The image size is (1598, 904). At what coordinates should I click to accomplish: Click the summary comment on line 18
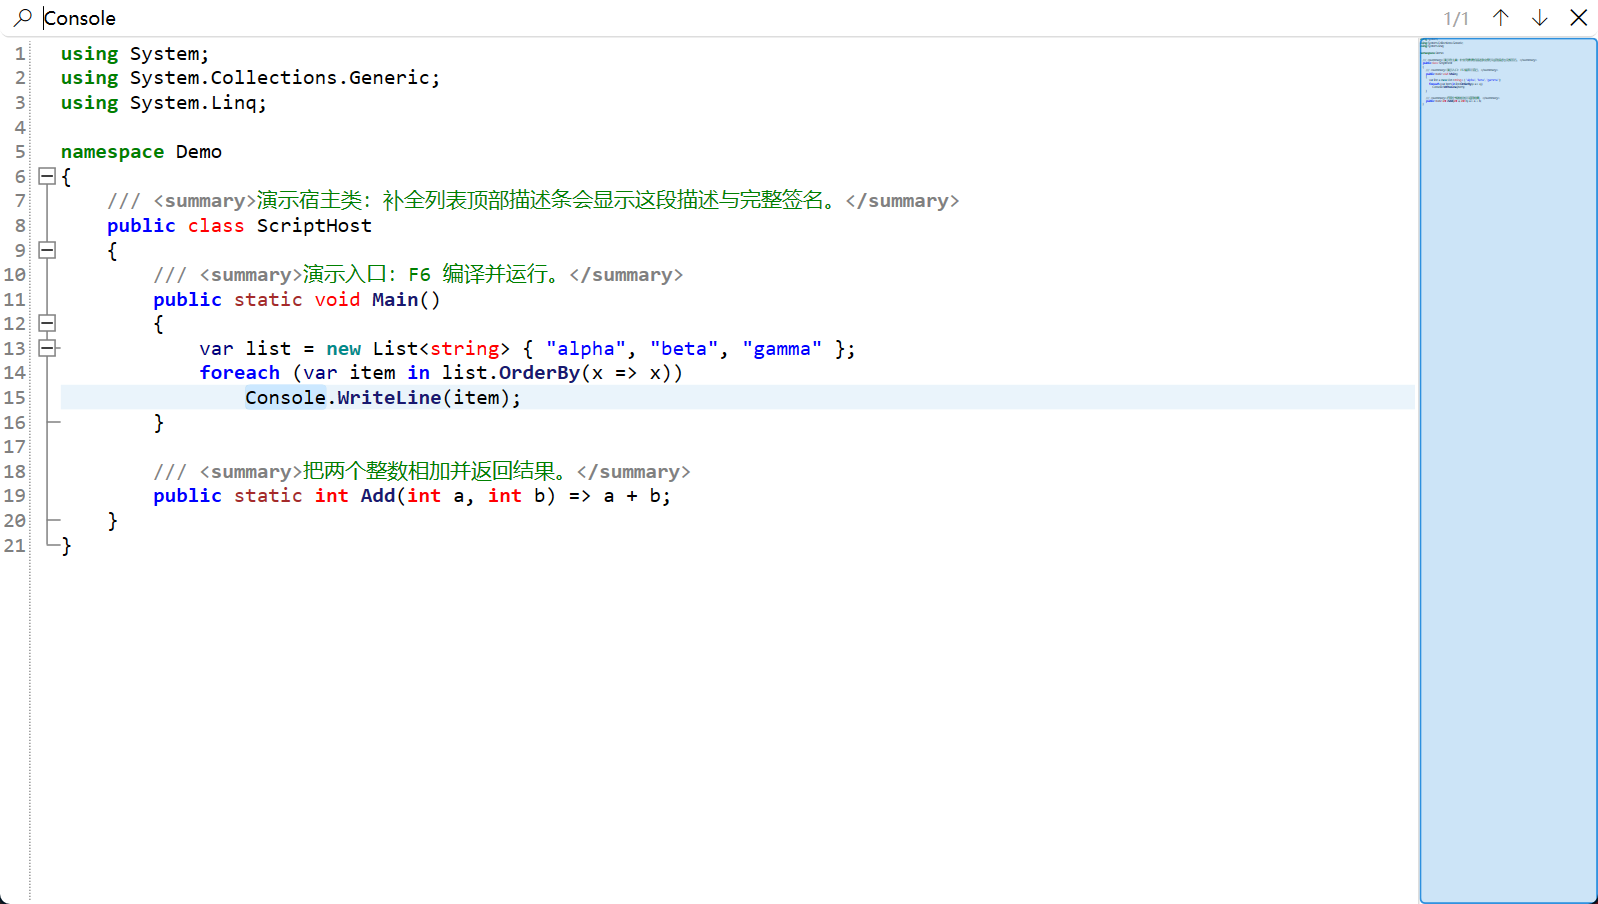tap(422, 471)
